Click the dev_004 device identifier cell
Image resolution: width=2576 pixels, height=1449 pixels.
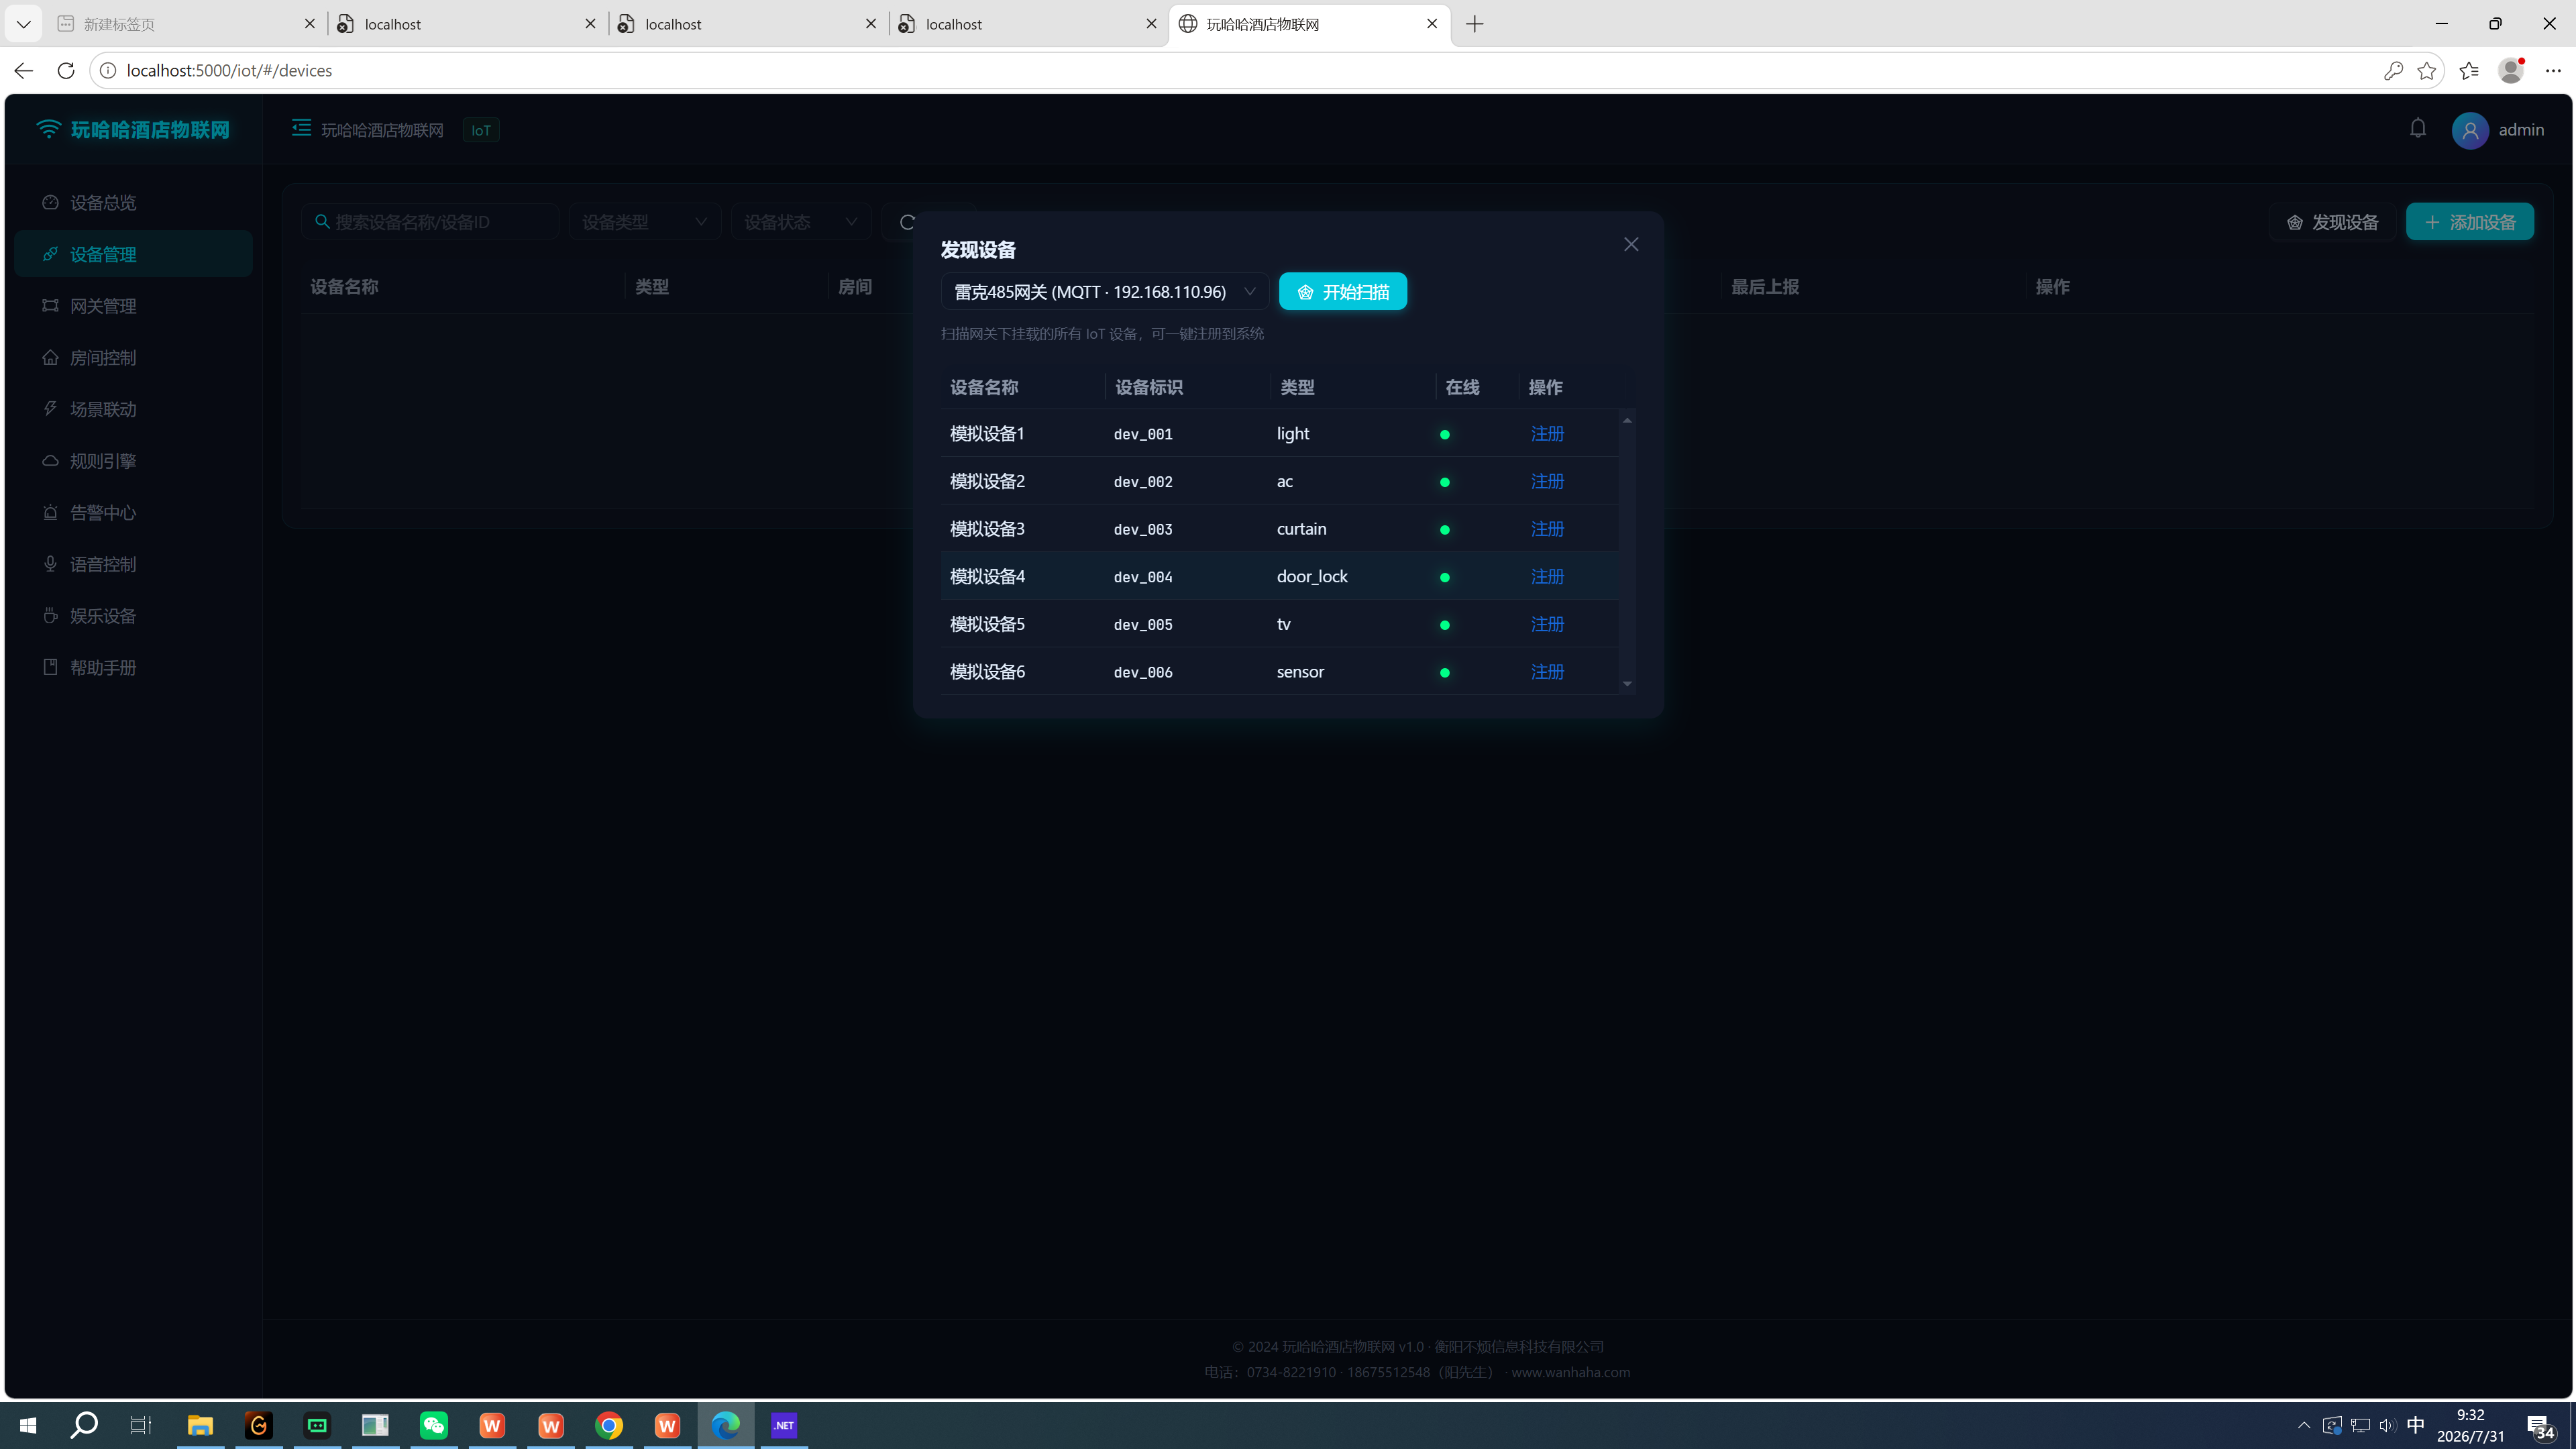[x=1143, y=577]
